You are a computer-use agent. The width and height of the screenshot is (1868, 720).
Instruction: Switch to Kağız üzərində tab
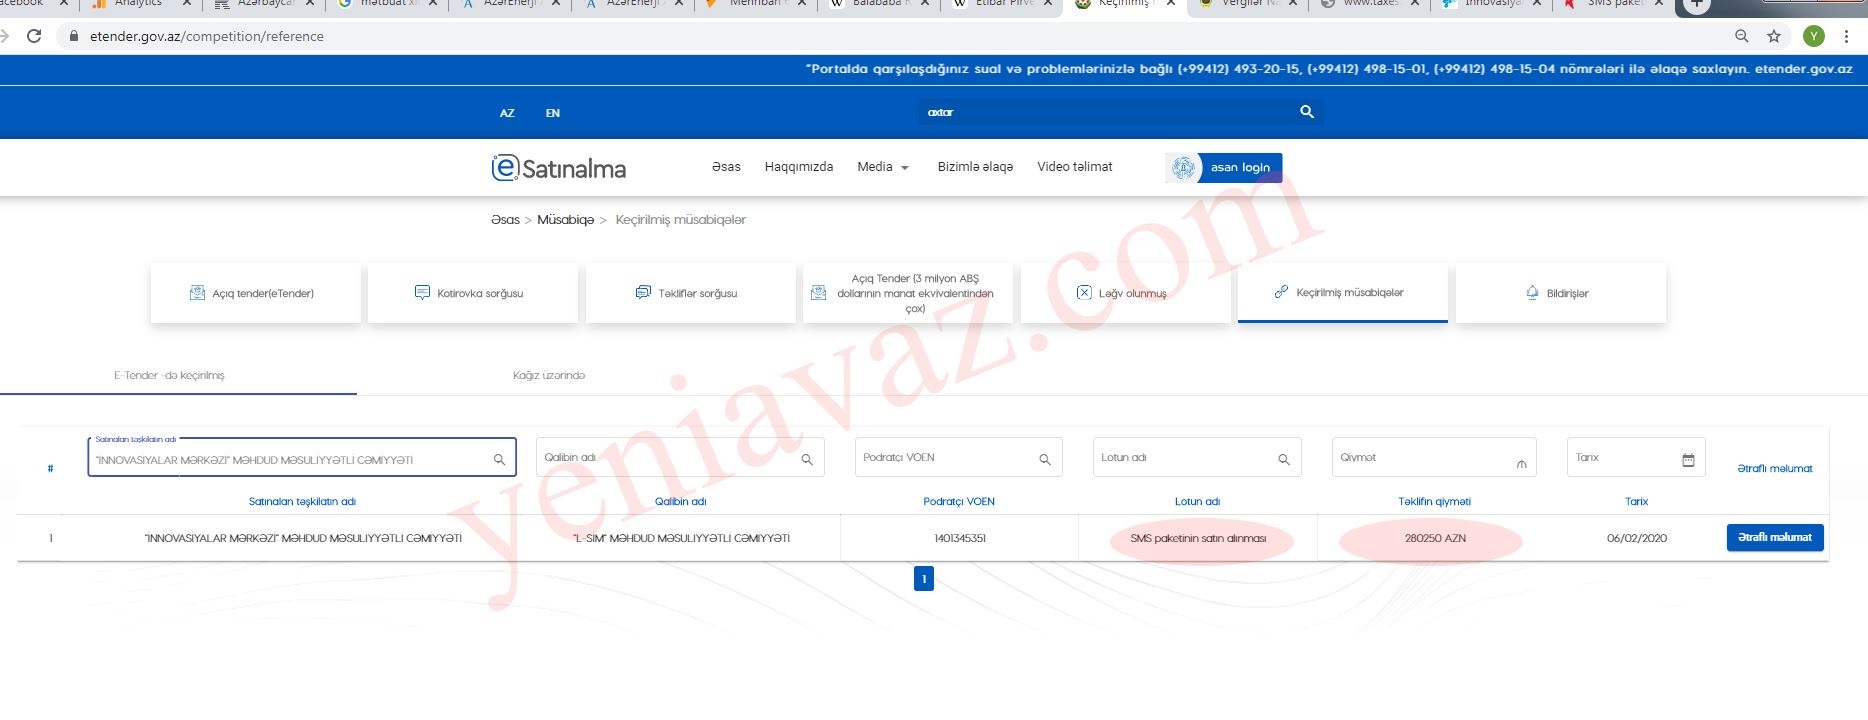pos(548,376)
